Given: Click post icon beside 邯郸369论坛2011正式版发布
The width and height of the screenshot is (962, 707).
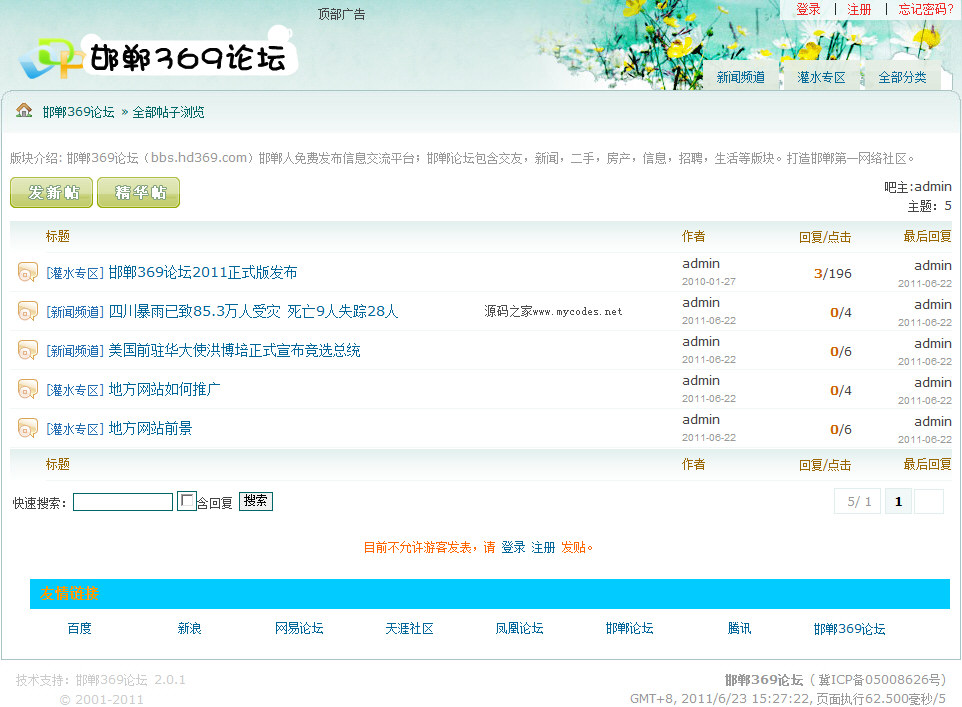Looking at the screenshot, I should tap(27, 272).
